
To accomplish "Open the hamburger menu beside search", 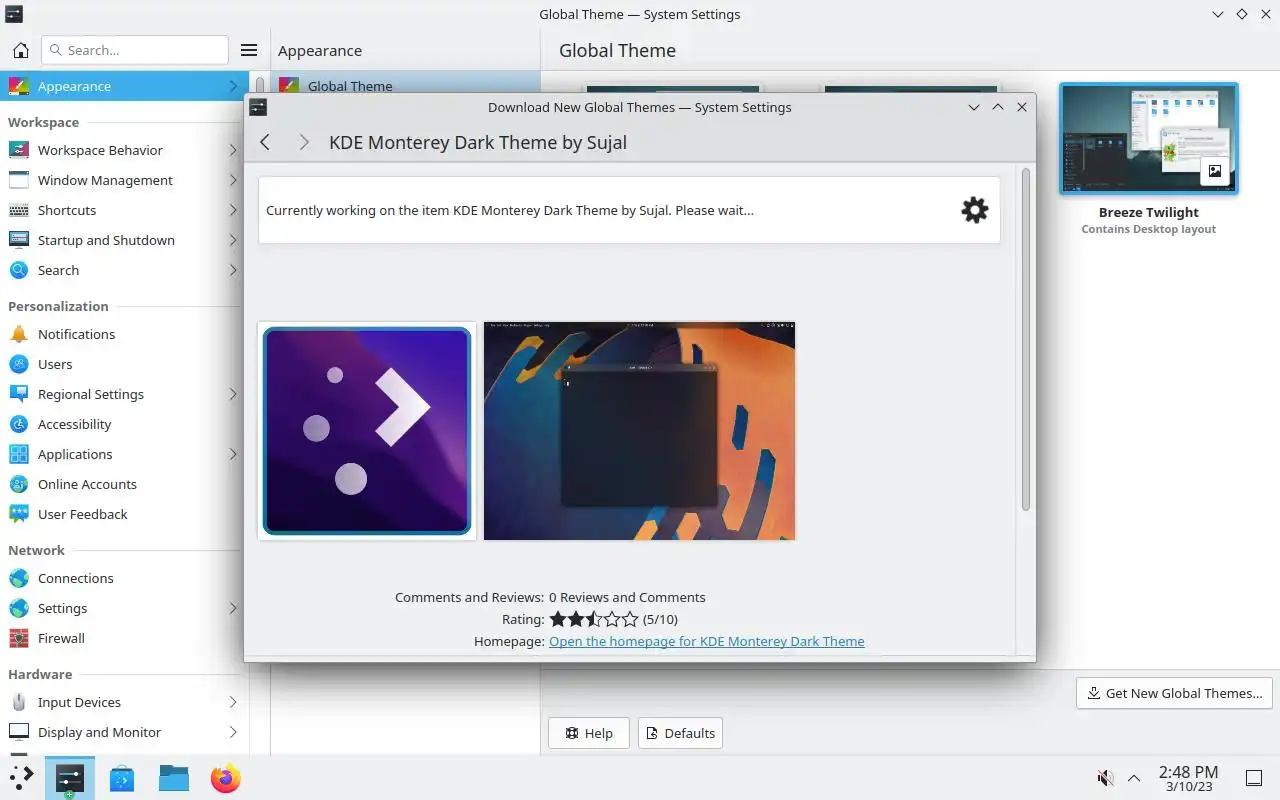I will tap(249, 50).
